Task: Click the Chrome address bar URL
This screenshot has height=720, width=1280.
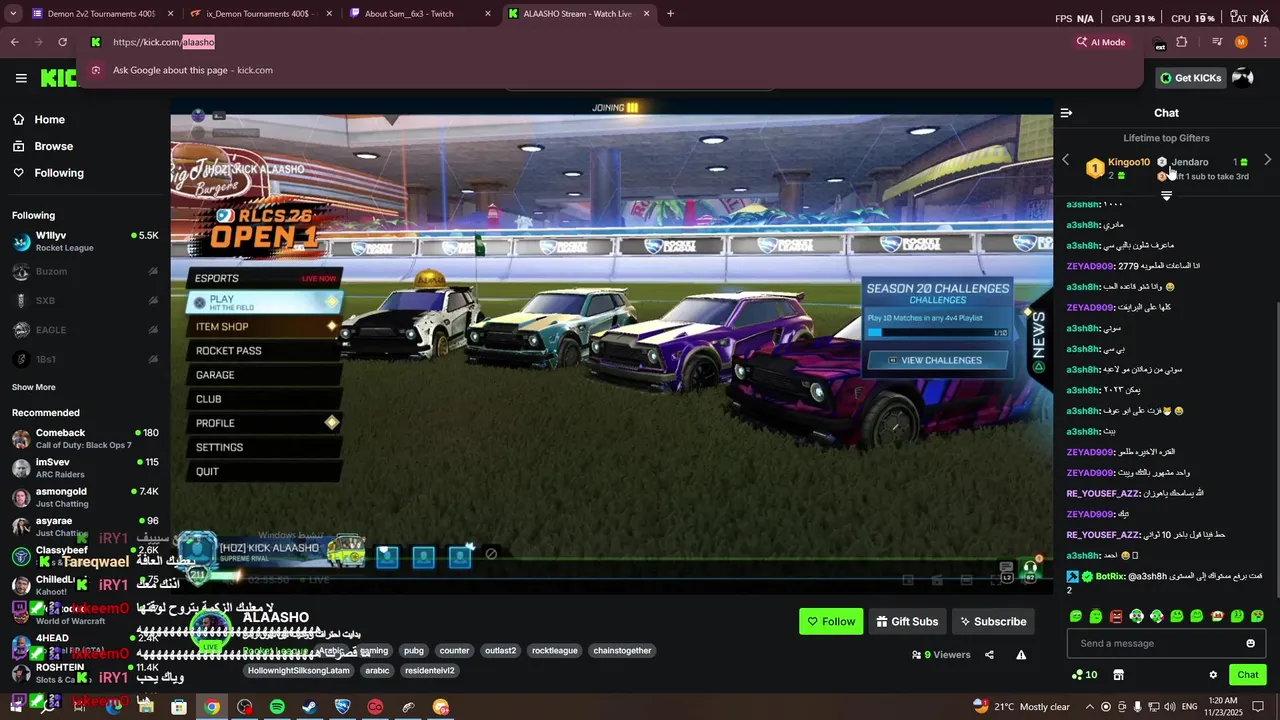Action: [164, 42]
